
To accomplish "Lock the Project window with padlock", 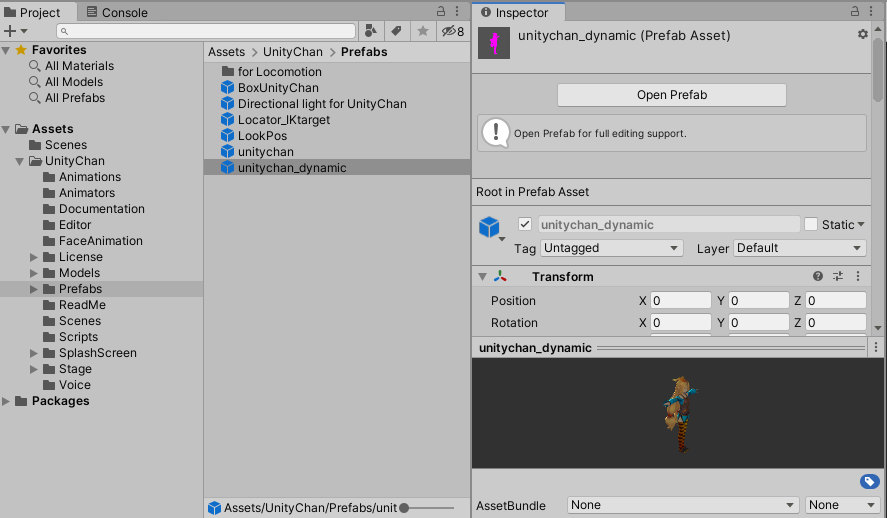I will click(441, 11).
